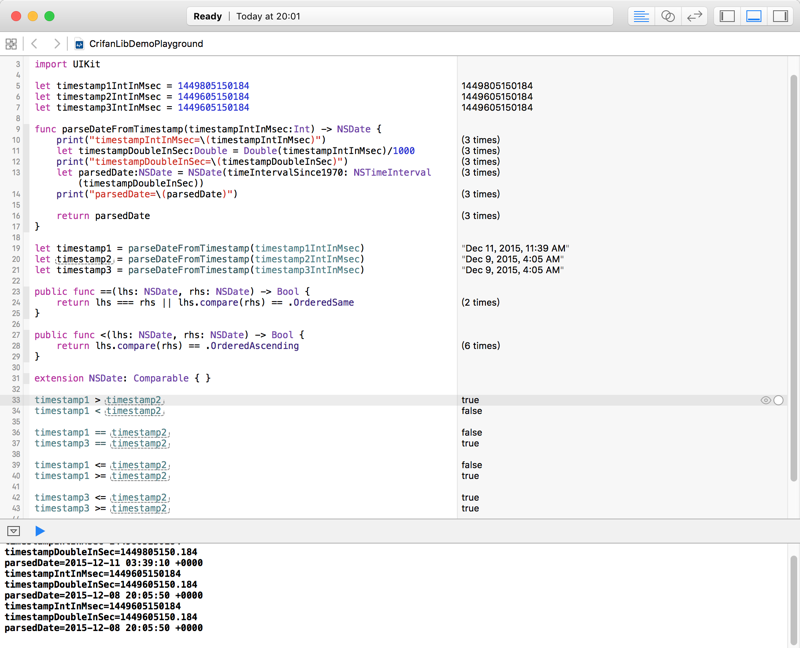Click line number 19 in gutter

[16, 248]
